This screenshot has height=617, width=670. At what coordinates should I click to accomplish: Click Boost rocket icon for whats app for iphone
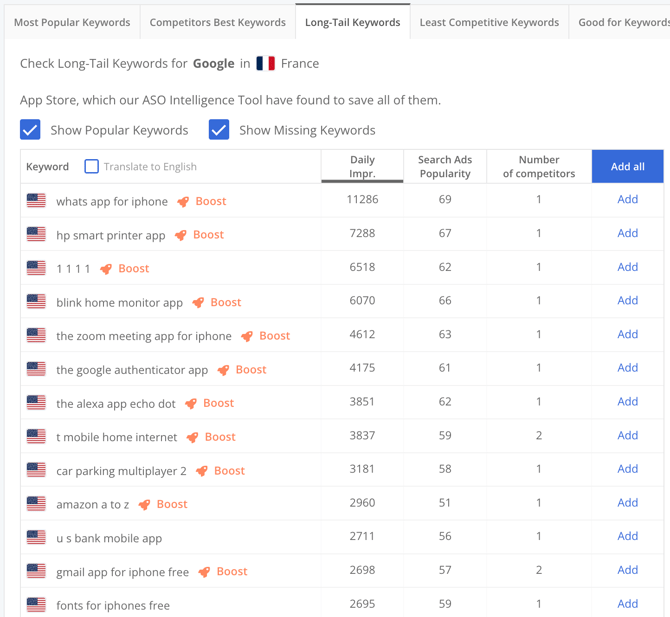[183, 201]
